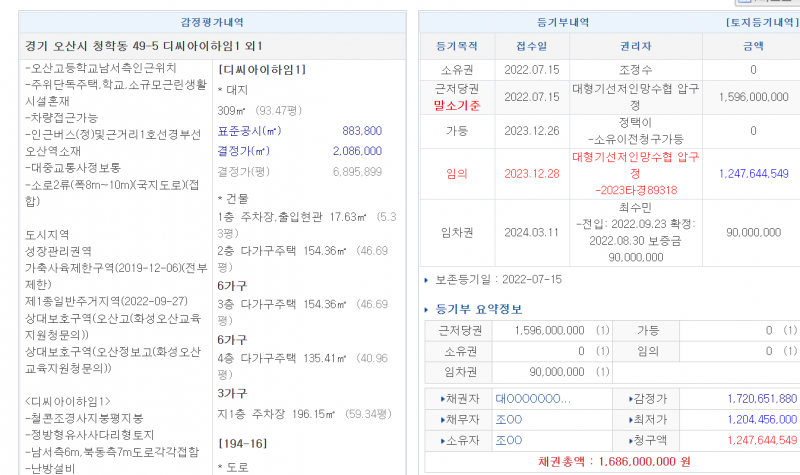
Task: Click the 채무자 name 조OO
Action: pyautogui.click(x=508, y=419)
